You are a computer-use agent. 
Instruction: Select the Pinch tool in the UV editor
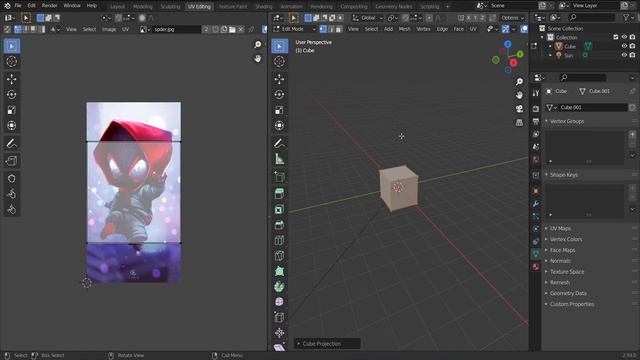pyautogui.click(x=11, y=209)
